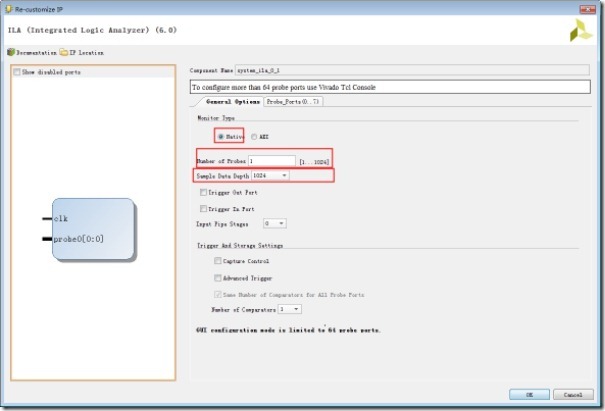The image size is (605, 411).
Task: Click the Re-customize IP title bar icon
Action: pyautogui.click(x=8, y=9)
